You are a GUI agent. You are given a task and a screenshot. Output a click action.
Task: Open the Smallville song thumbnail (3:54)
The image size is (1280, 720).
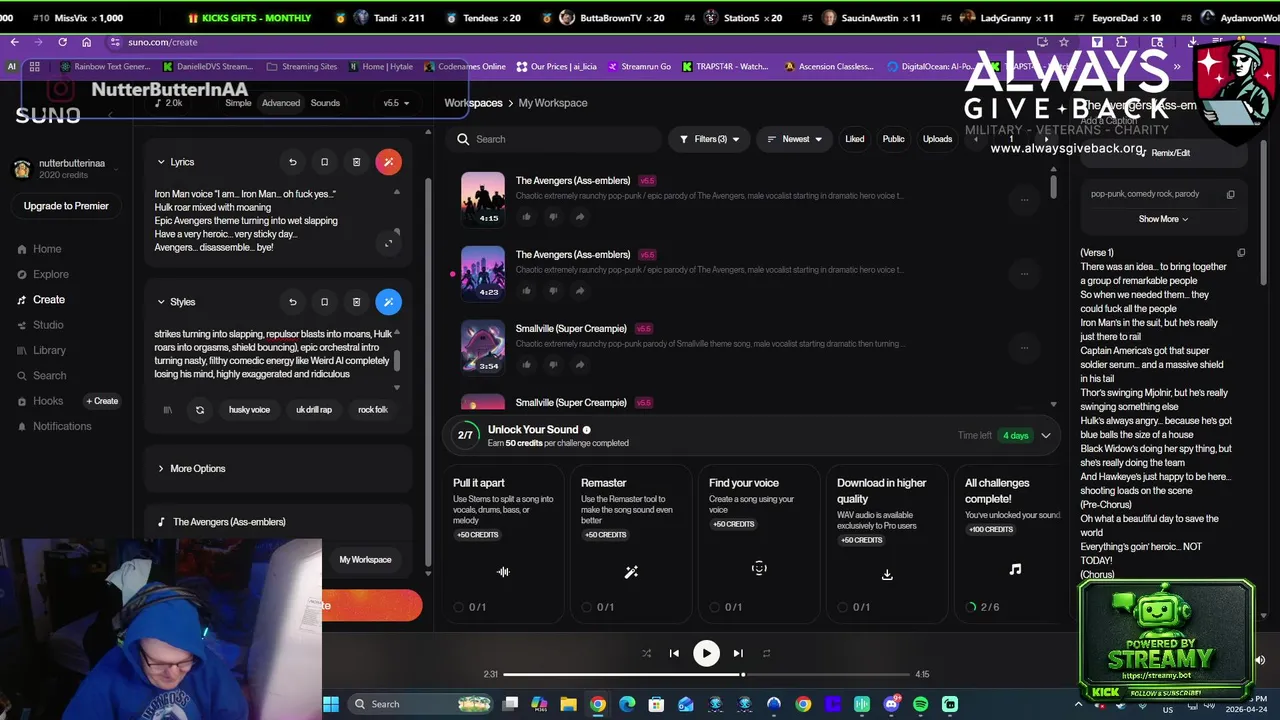483,346
